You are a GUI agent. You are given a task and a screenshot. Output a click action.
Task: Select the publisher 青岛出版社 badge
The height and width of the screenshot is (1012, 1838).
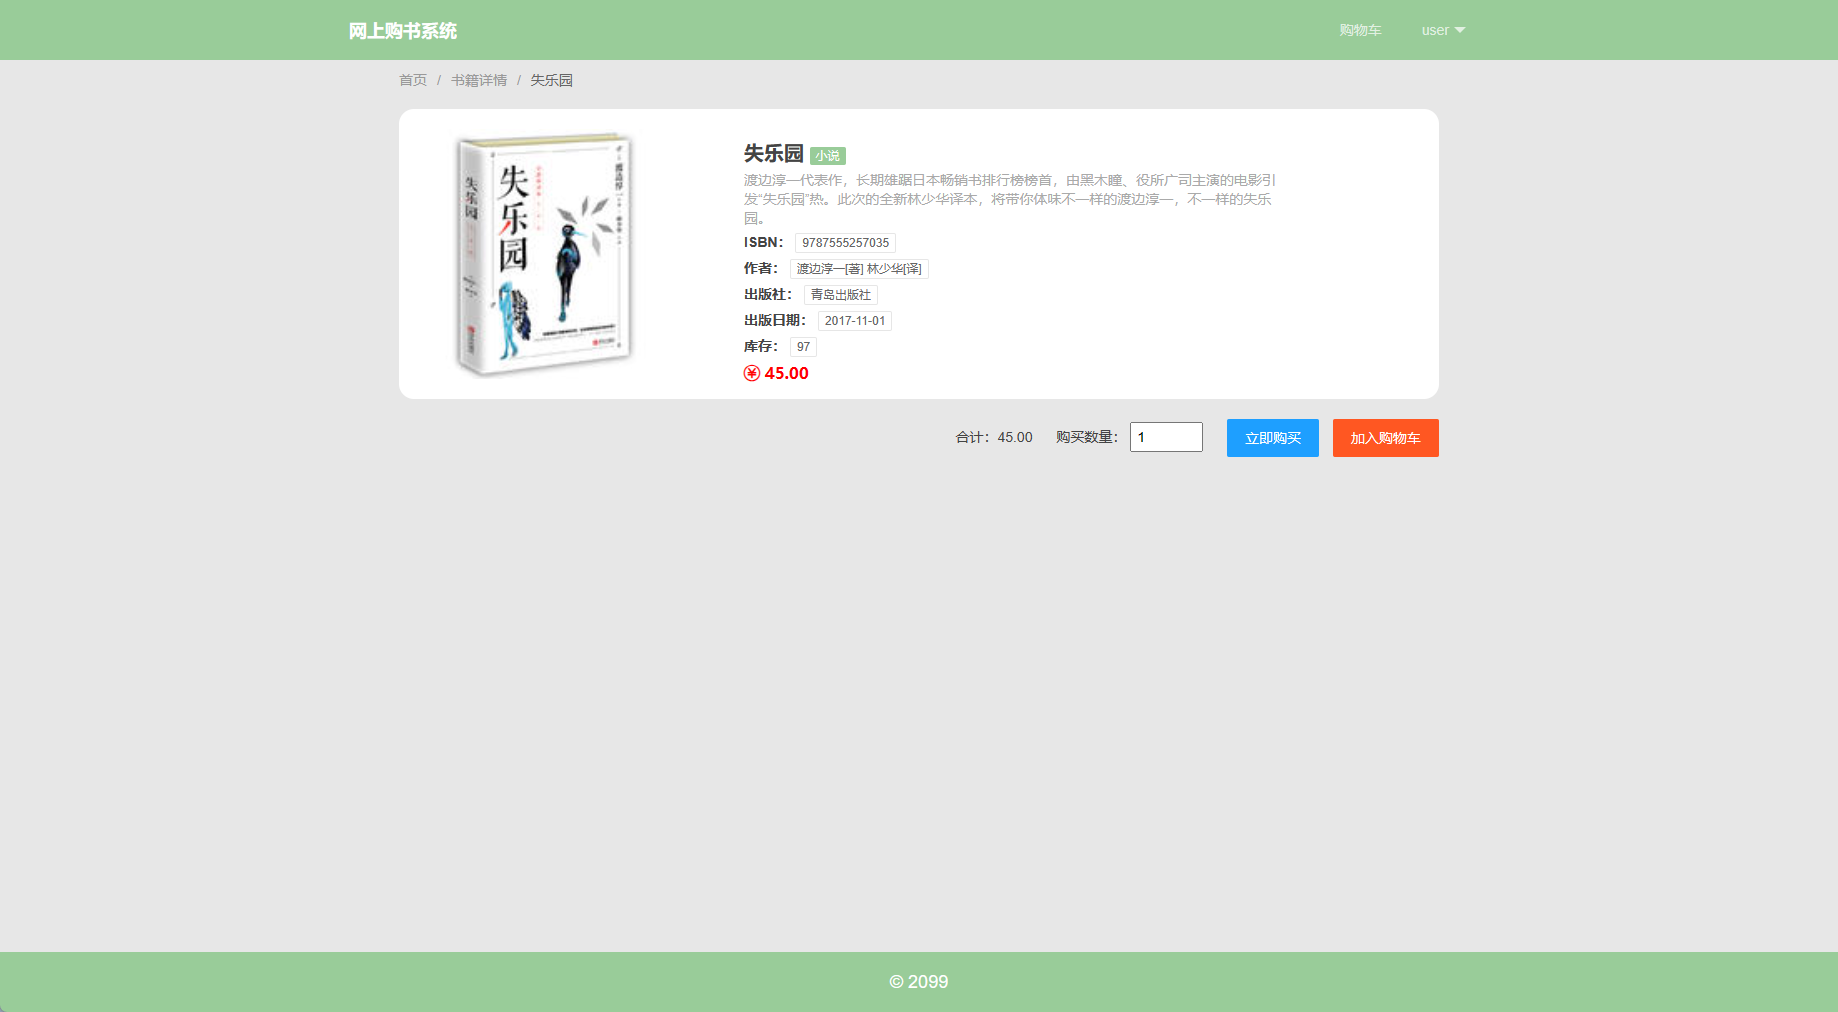pos(840,294)
